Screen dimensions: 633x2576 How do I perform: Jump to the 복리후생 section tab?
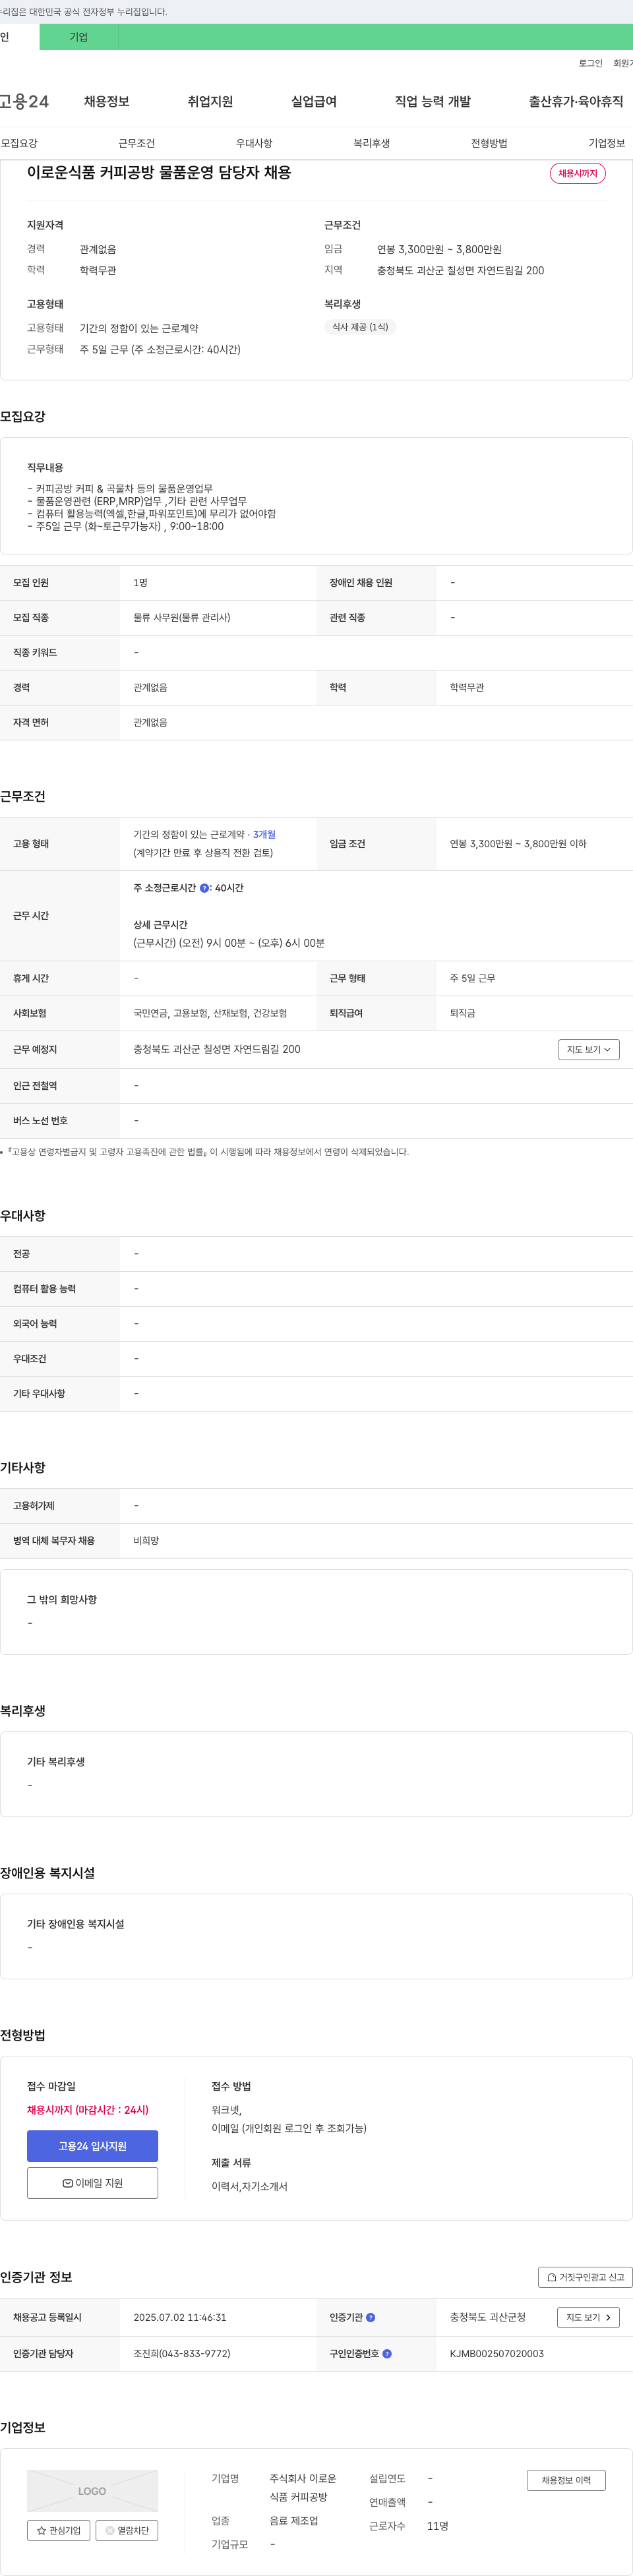(372, 143)
